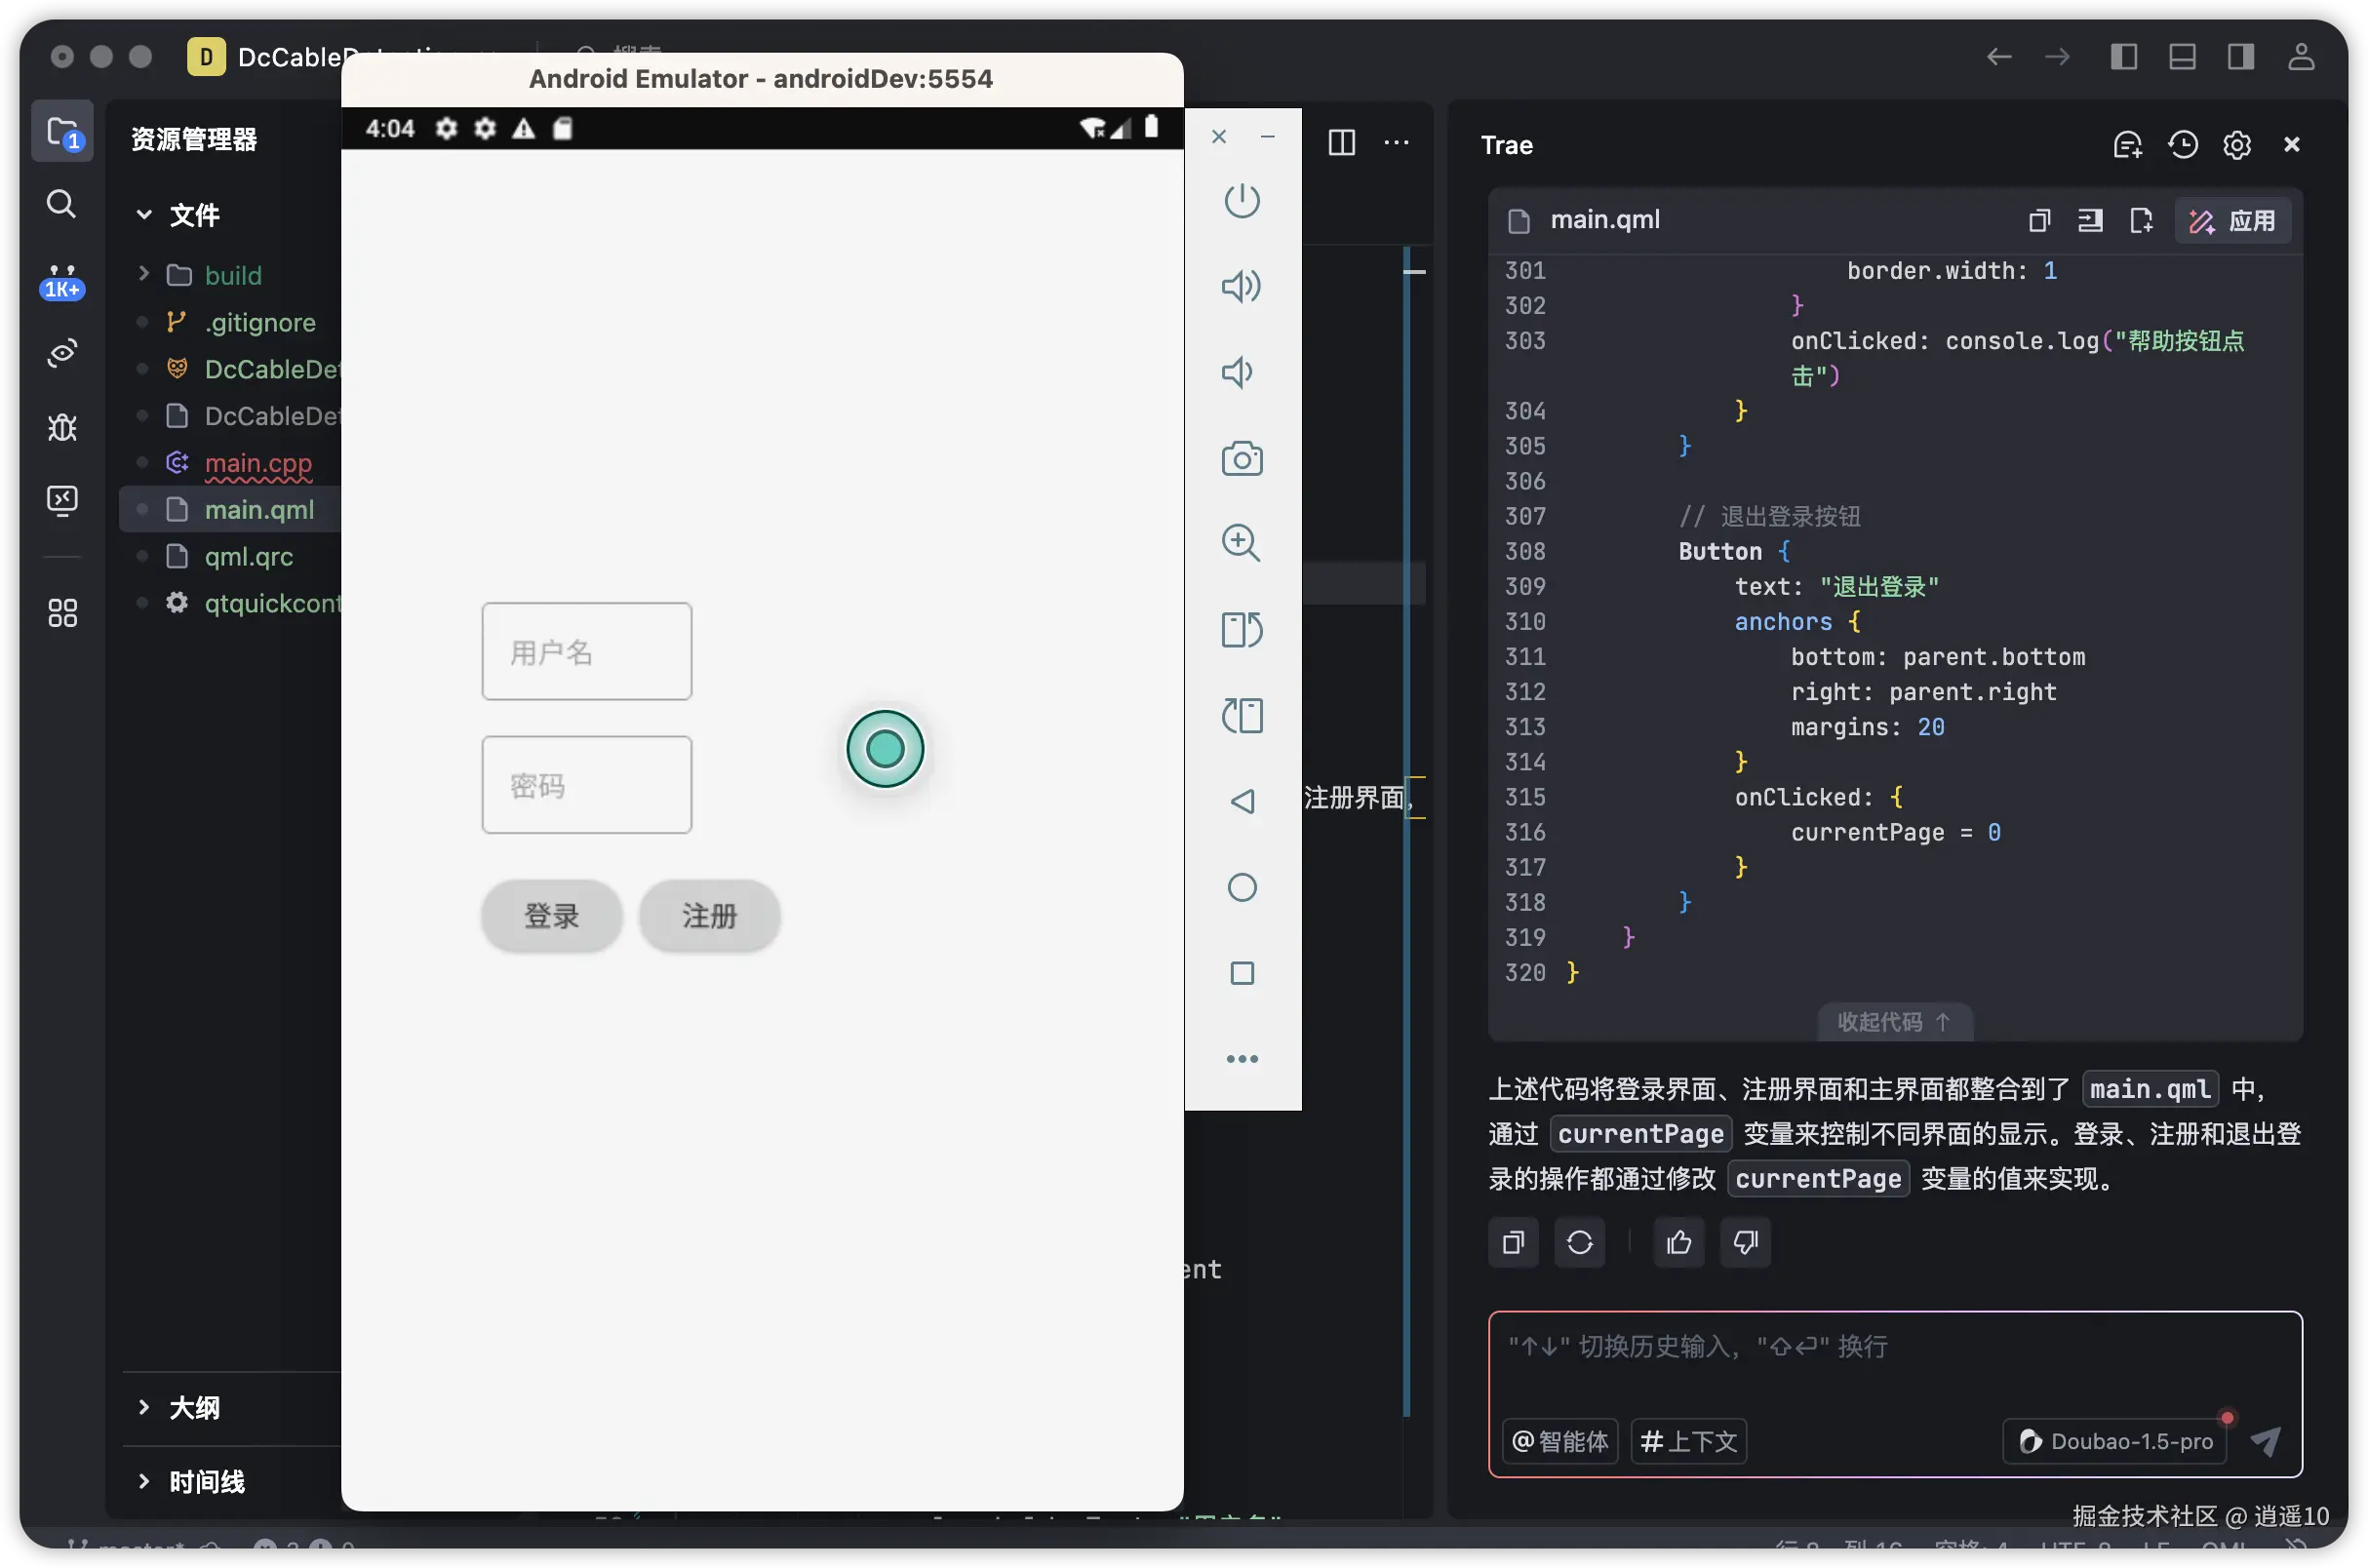The width and height of the screenshot is (2368, 1568).
Task: Click the thumbs up feedback icon
Action: pos(1678,1242)
